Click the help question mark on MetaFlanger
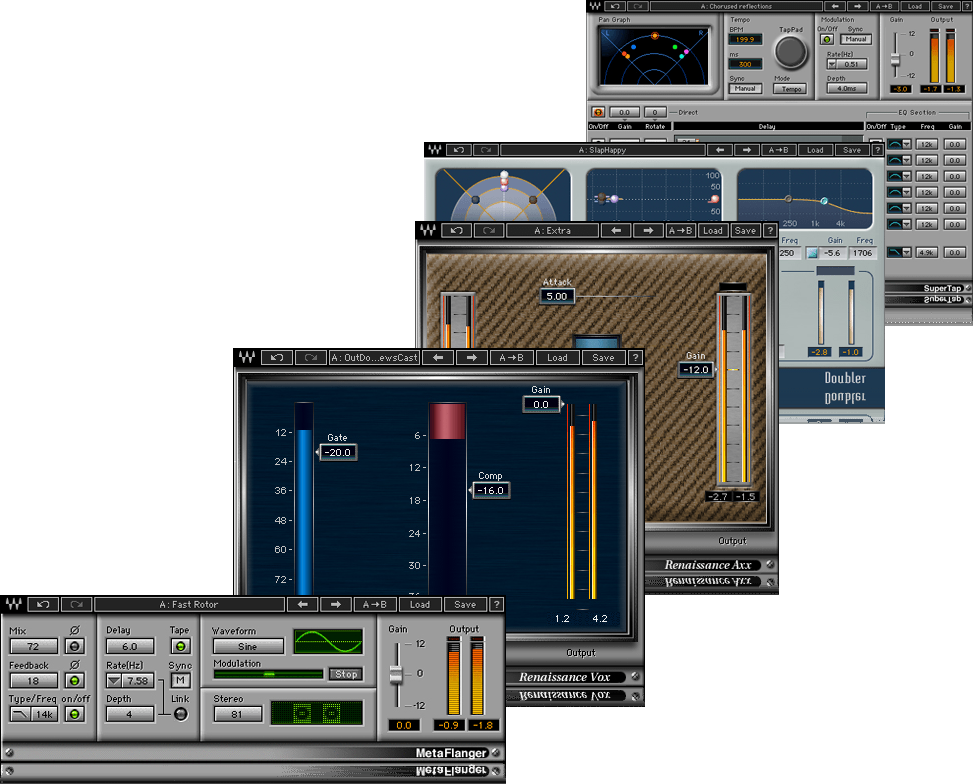 point(497,604)
